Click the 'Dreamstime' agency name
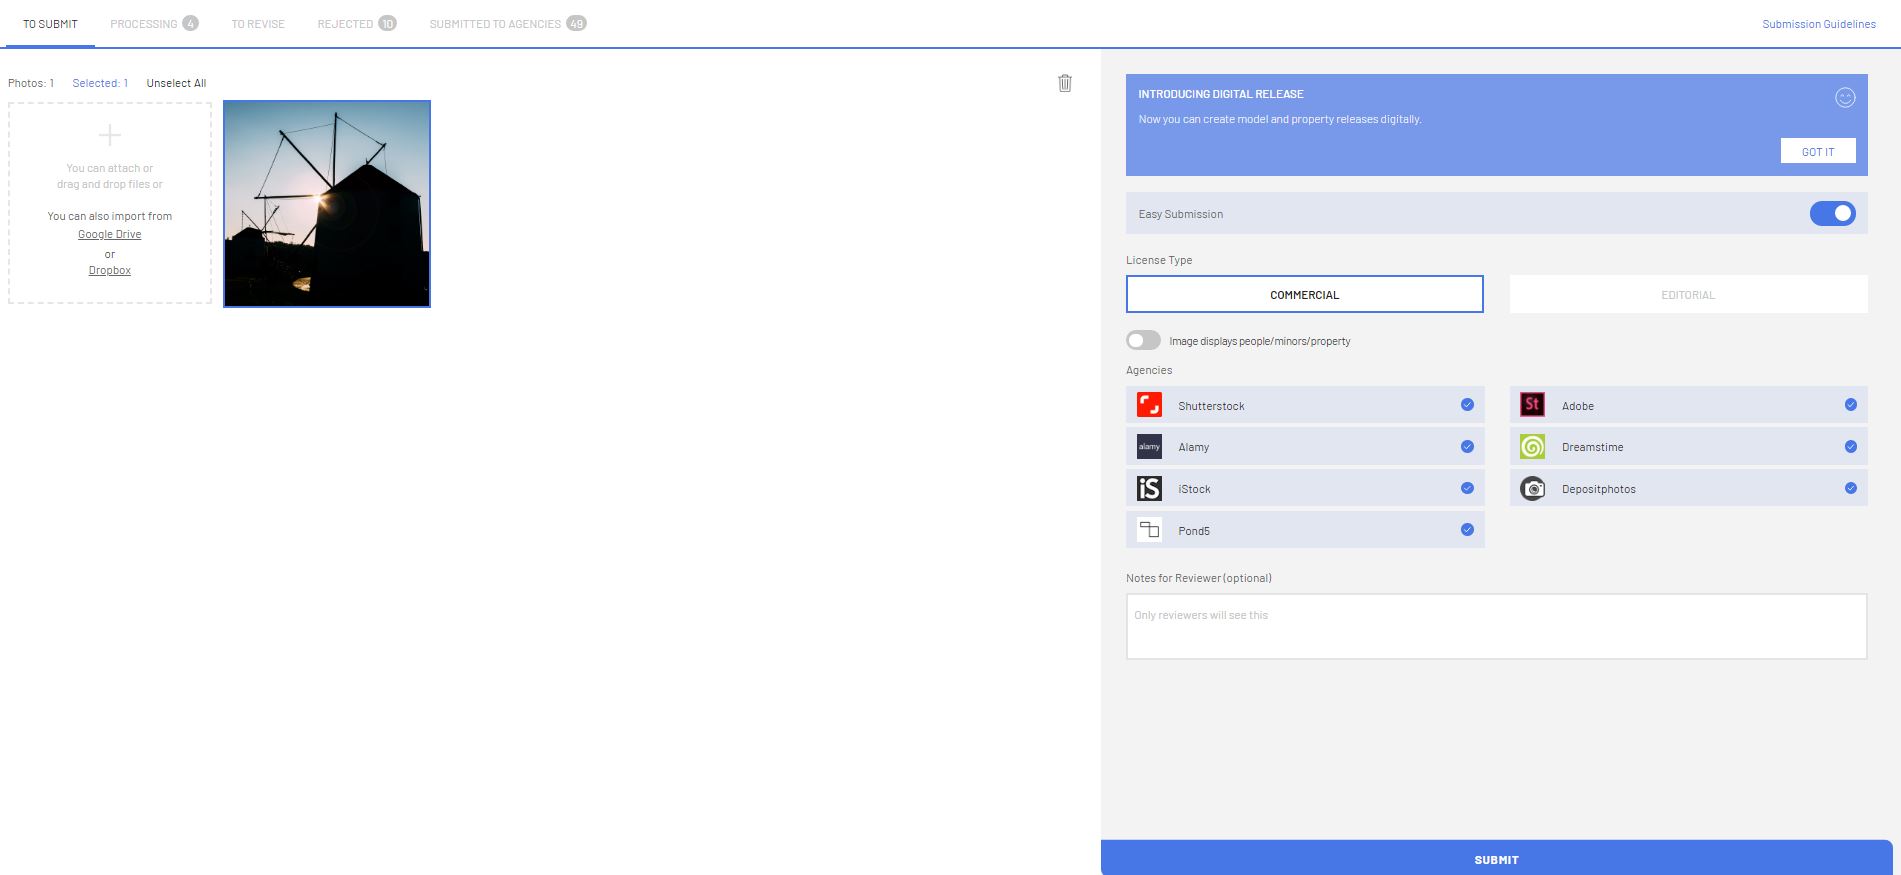Screen dimensions: 1901x875 [x=1592, y=447]
